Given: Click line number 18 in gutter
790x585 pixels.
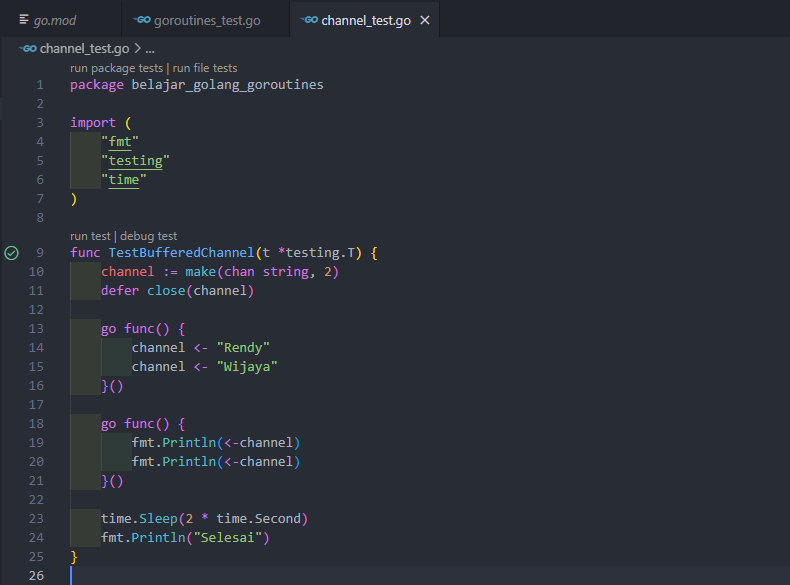Looking at the screenshot, I should (36, 424).
